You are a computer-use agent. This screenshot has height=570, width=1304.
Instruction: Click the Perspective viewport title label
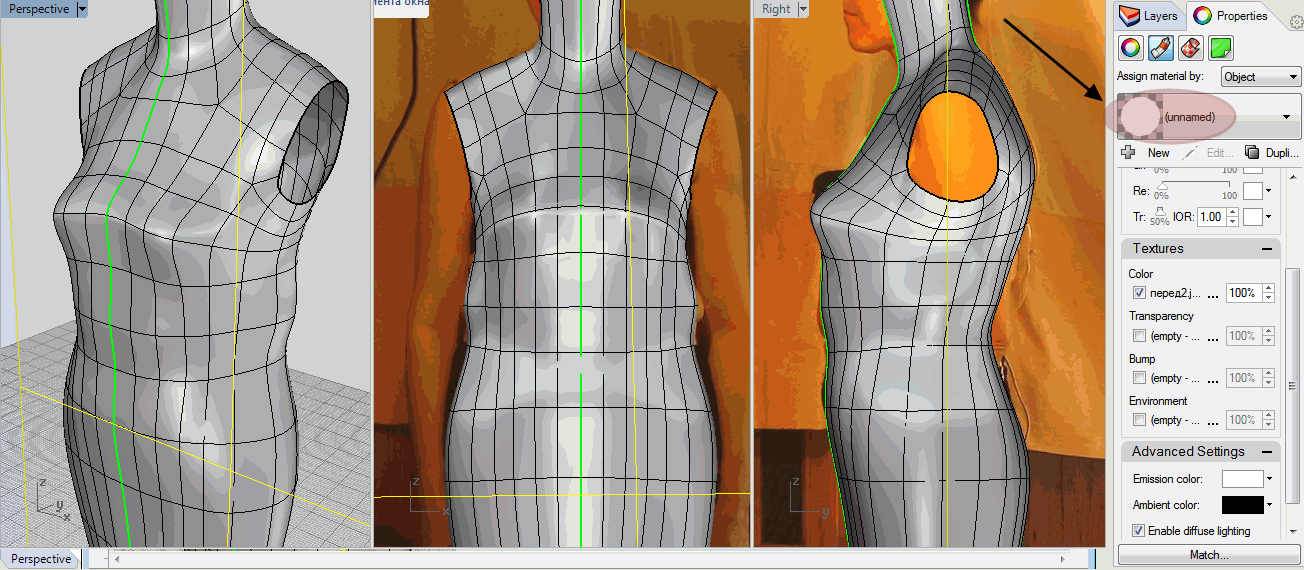click(x=39, y=9)
